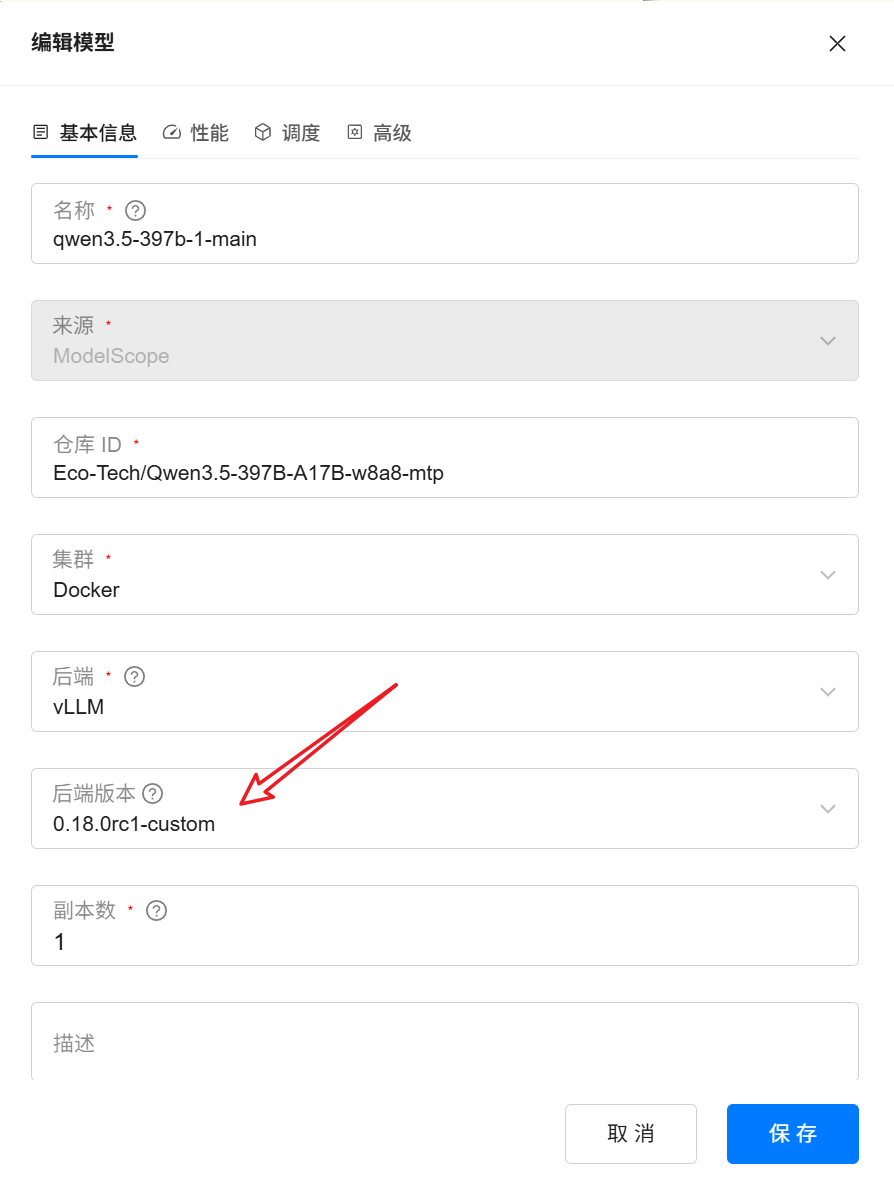
Task: Expand the 后端 dropdown showing vLLM
Action: click(827, 692)
